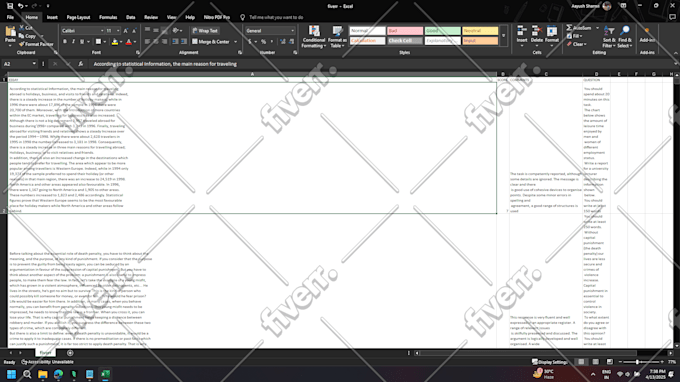Toggle Wrap Text for the cell

point(205,31)
